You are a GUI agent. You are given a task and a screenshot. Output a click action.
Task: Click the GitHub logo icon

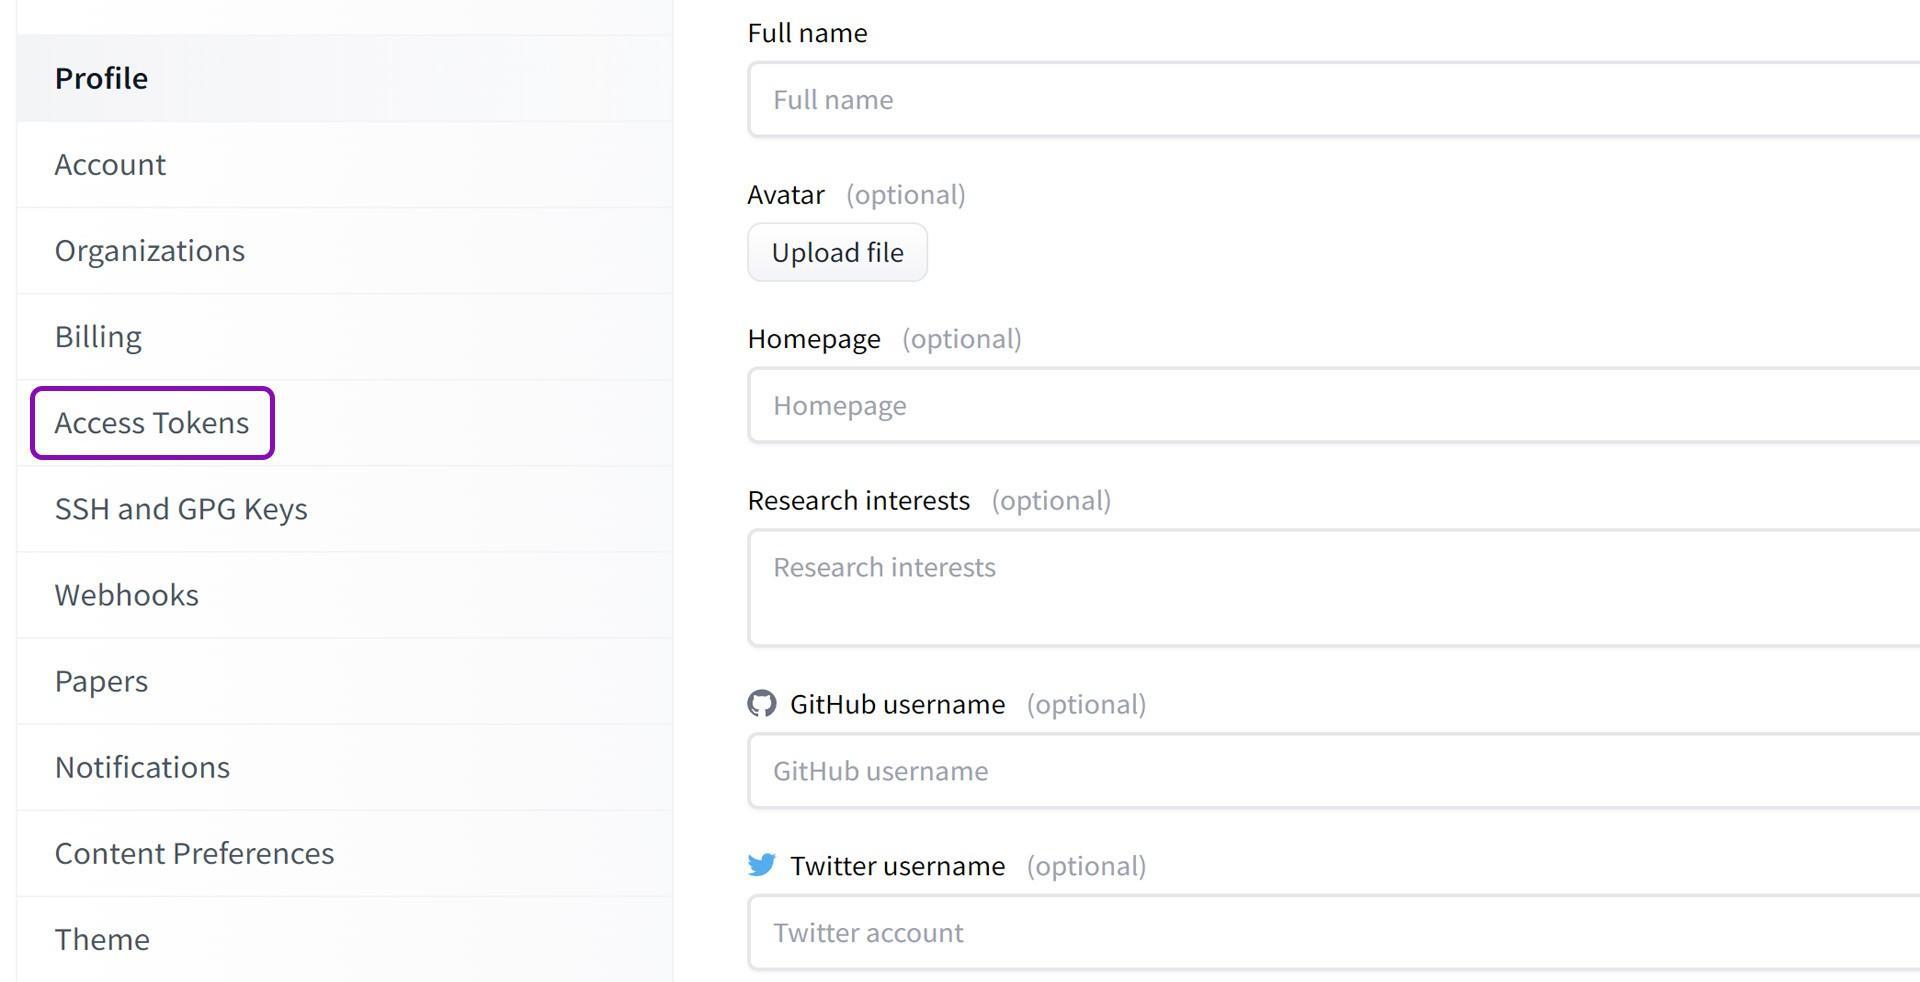pyautogui.click(x=762, y=704)
